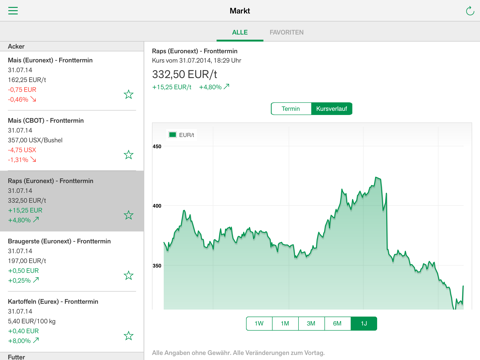Click the +0,50 EUR change
The height and width of the screenshot is (360, 480).
pos(23,270)
